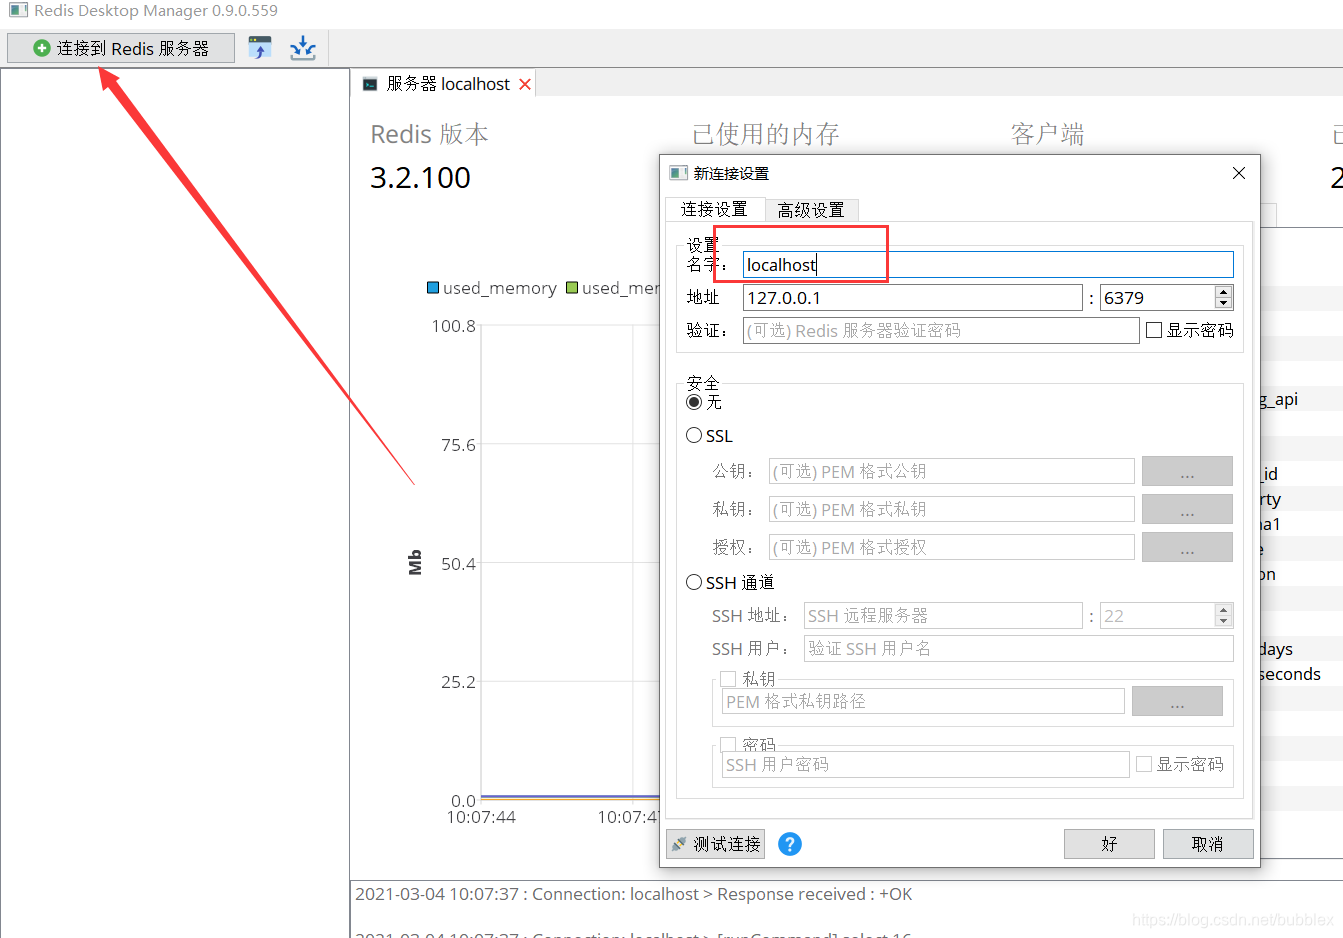Viewport: 1343px width, 938px height.
Task: Click the connection name field containing localhost
Action: point(988,265)
